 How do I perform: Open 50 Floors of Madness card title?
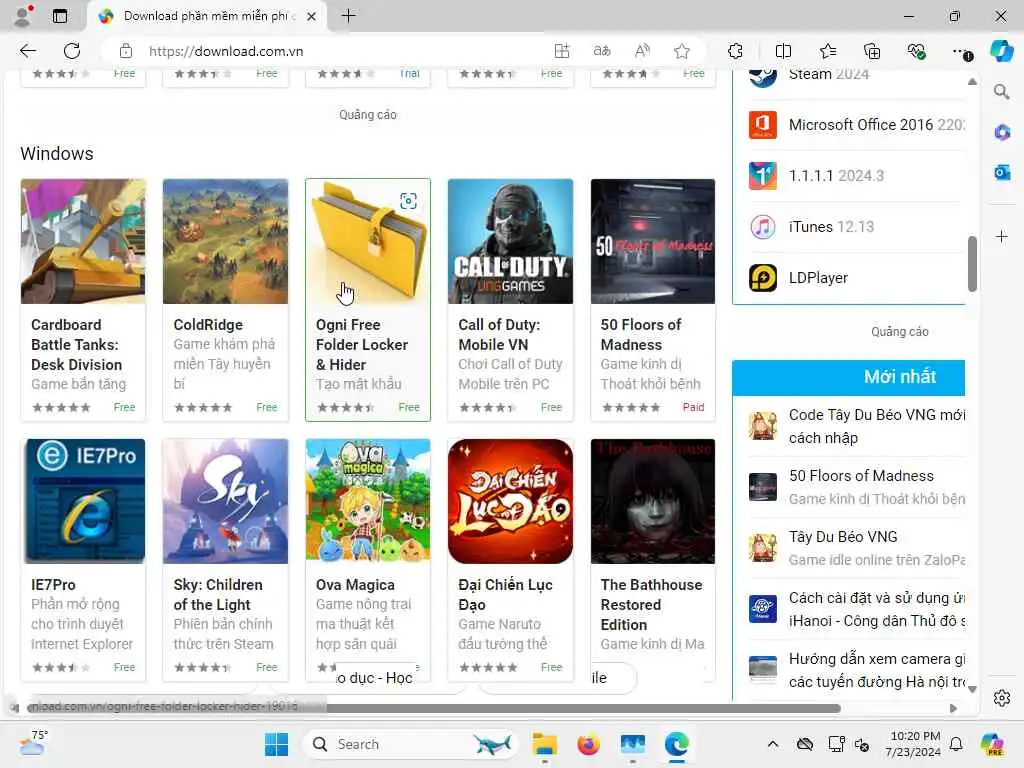pos(640,334)
